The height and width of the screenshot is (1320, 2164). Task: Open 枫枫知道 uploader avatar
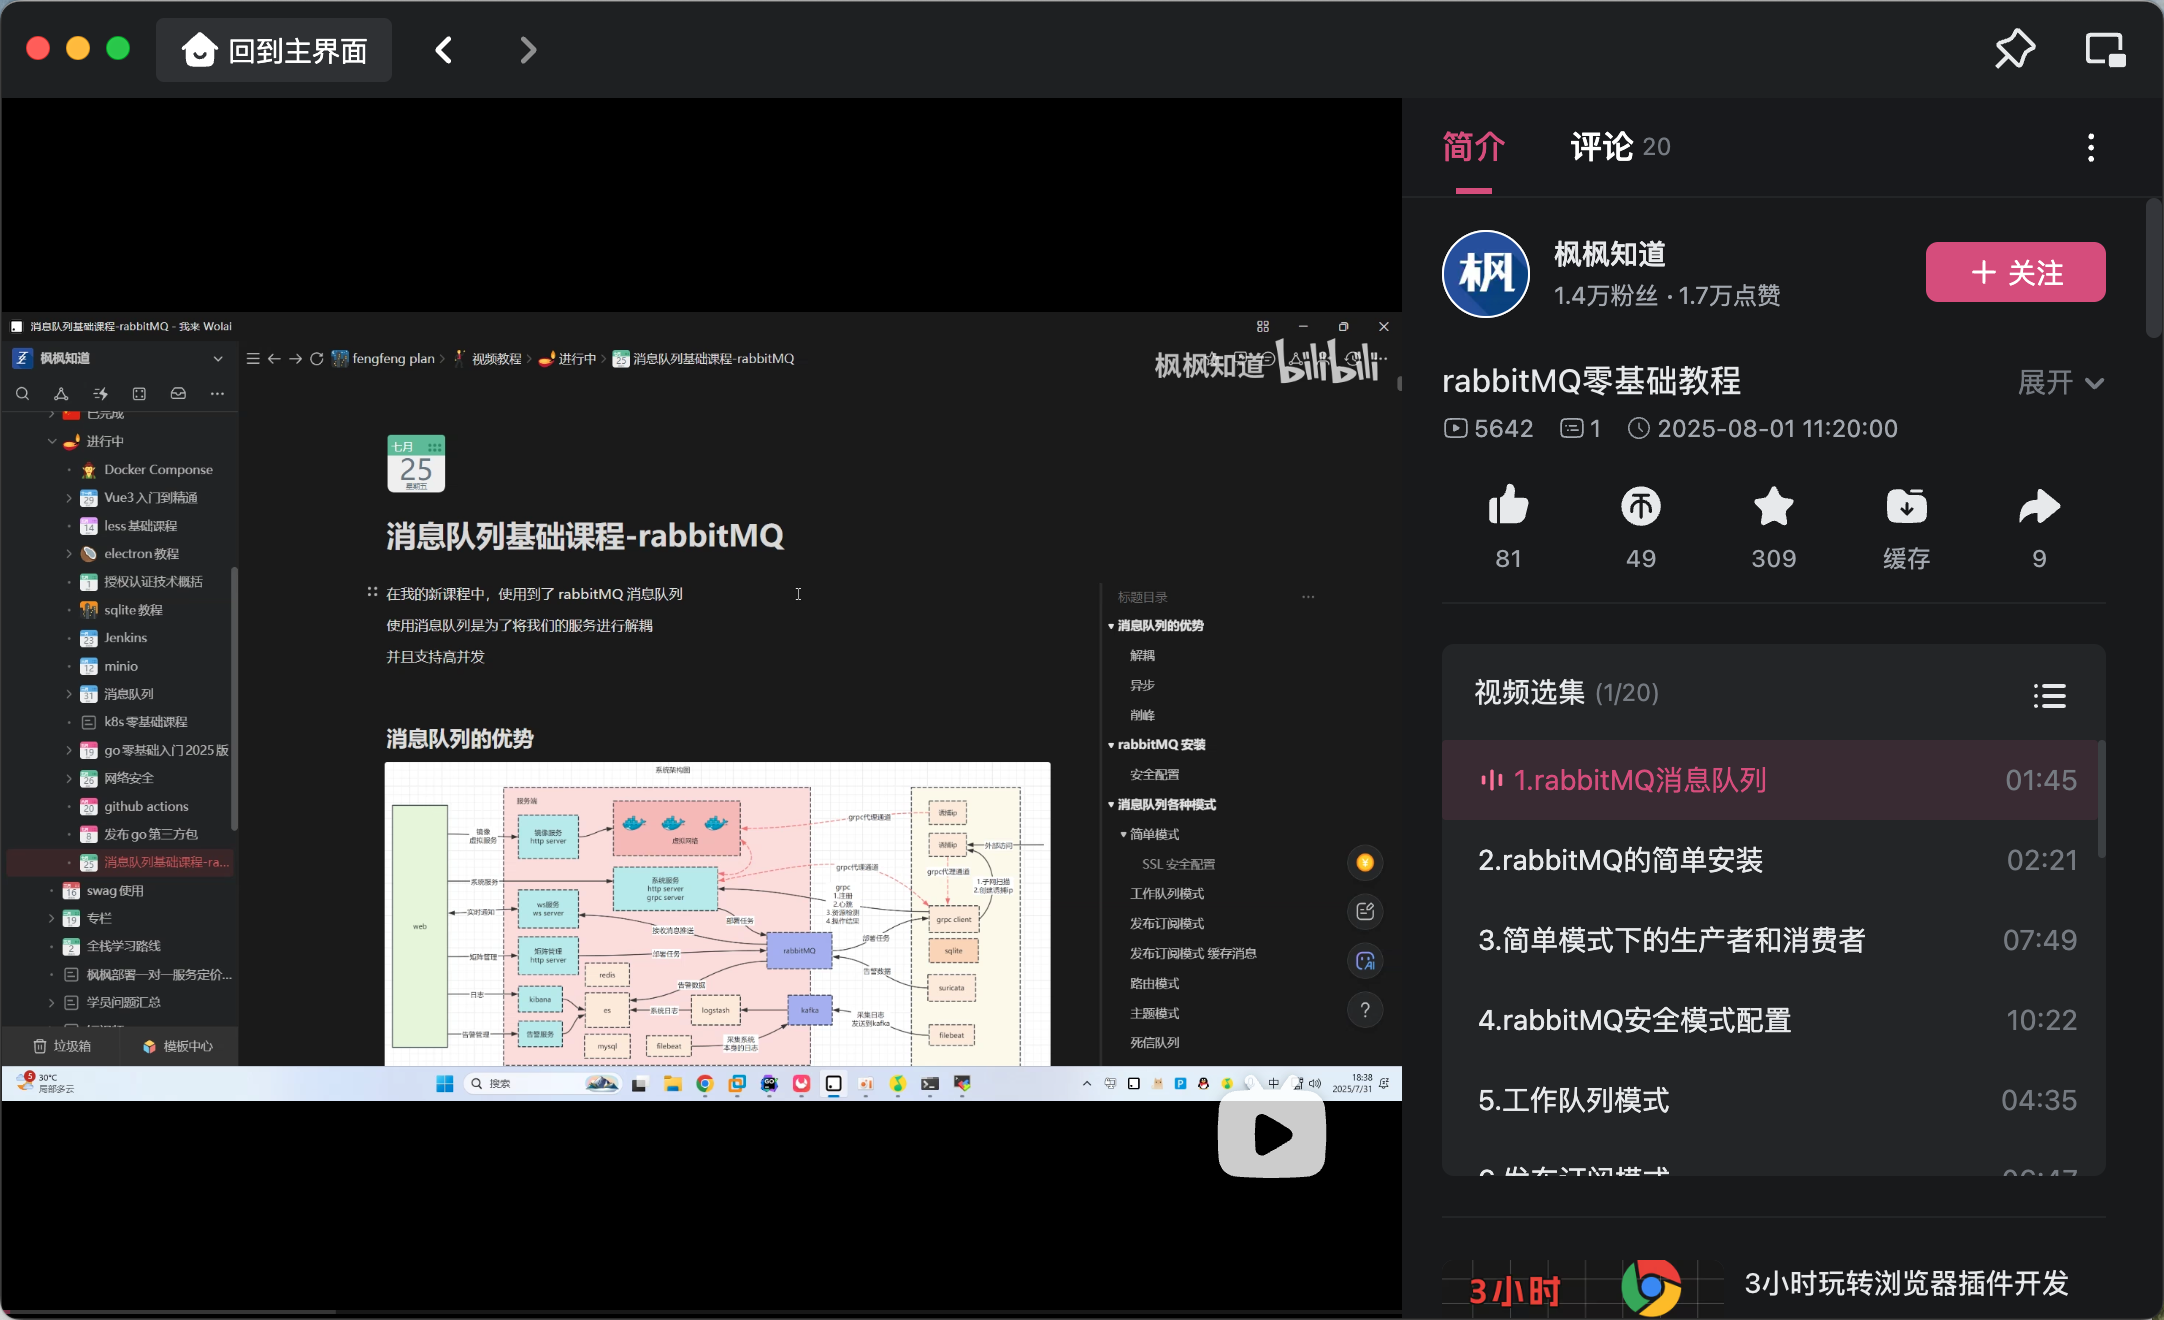pyautogui.click(x=1485, y=274)
